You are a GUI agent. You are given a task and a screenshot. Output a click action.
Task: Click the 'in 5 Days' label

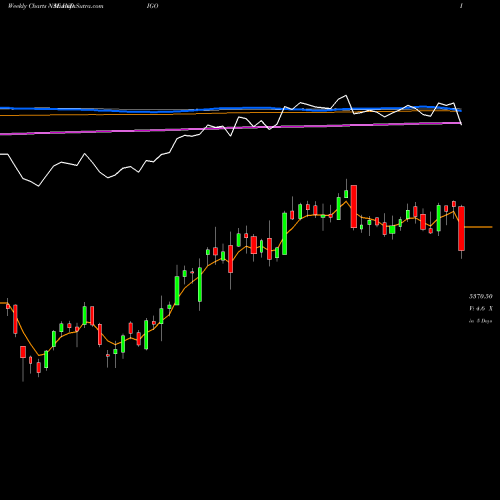point(481,321)
